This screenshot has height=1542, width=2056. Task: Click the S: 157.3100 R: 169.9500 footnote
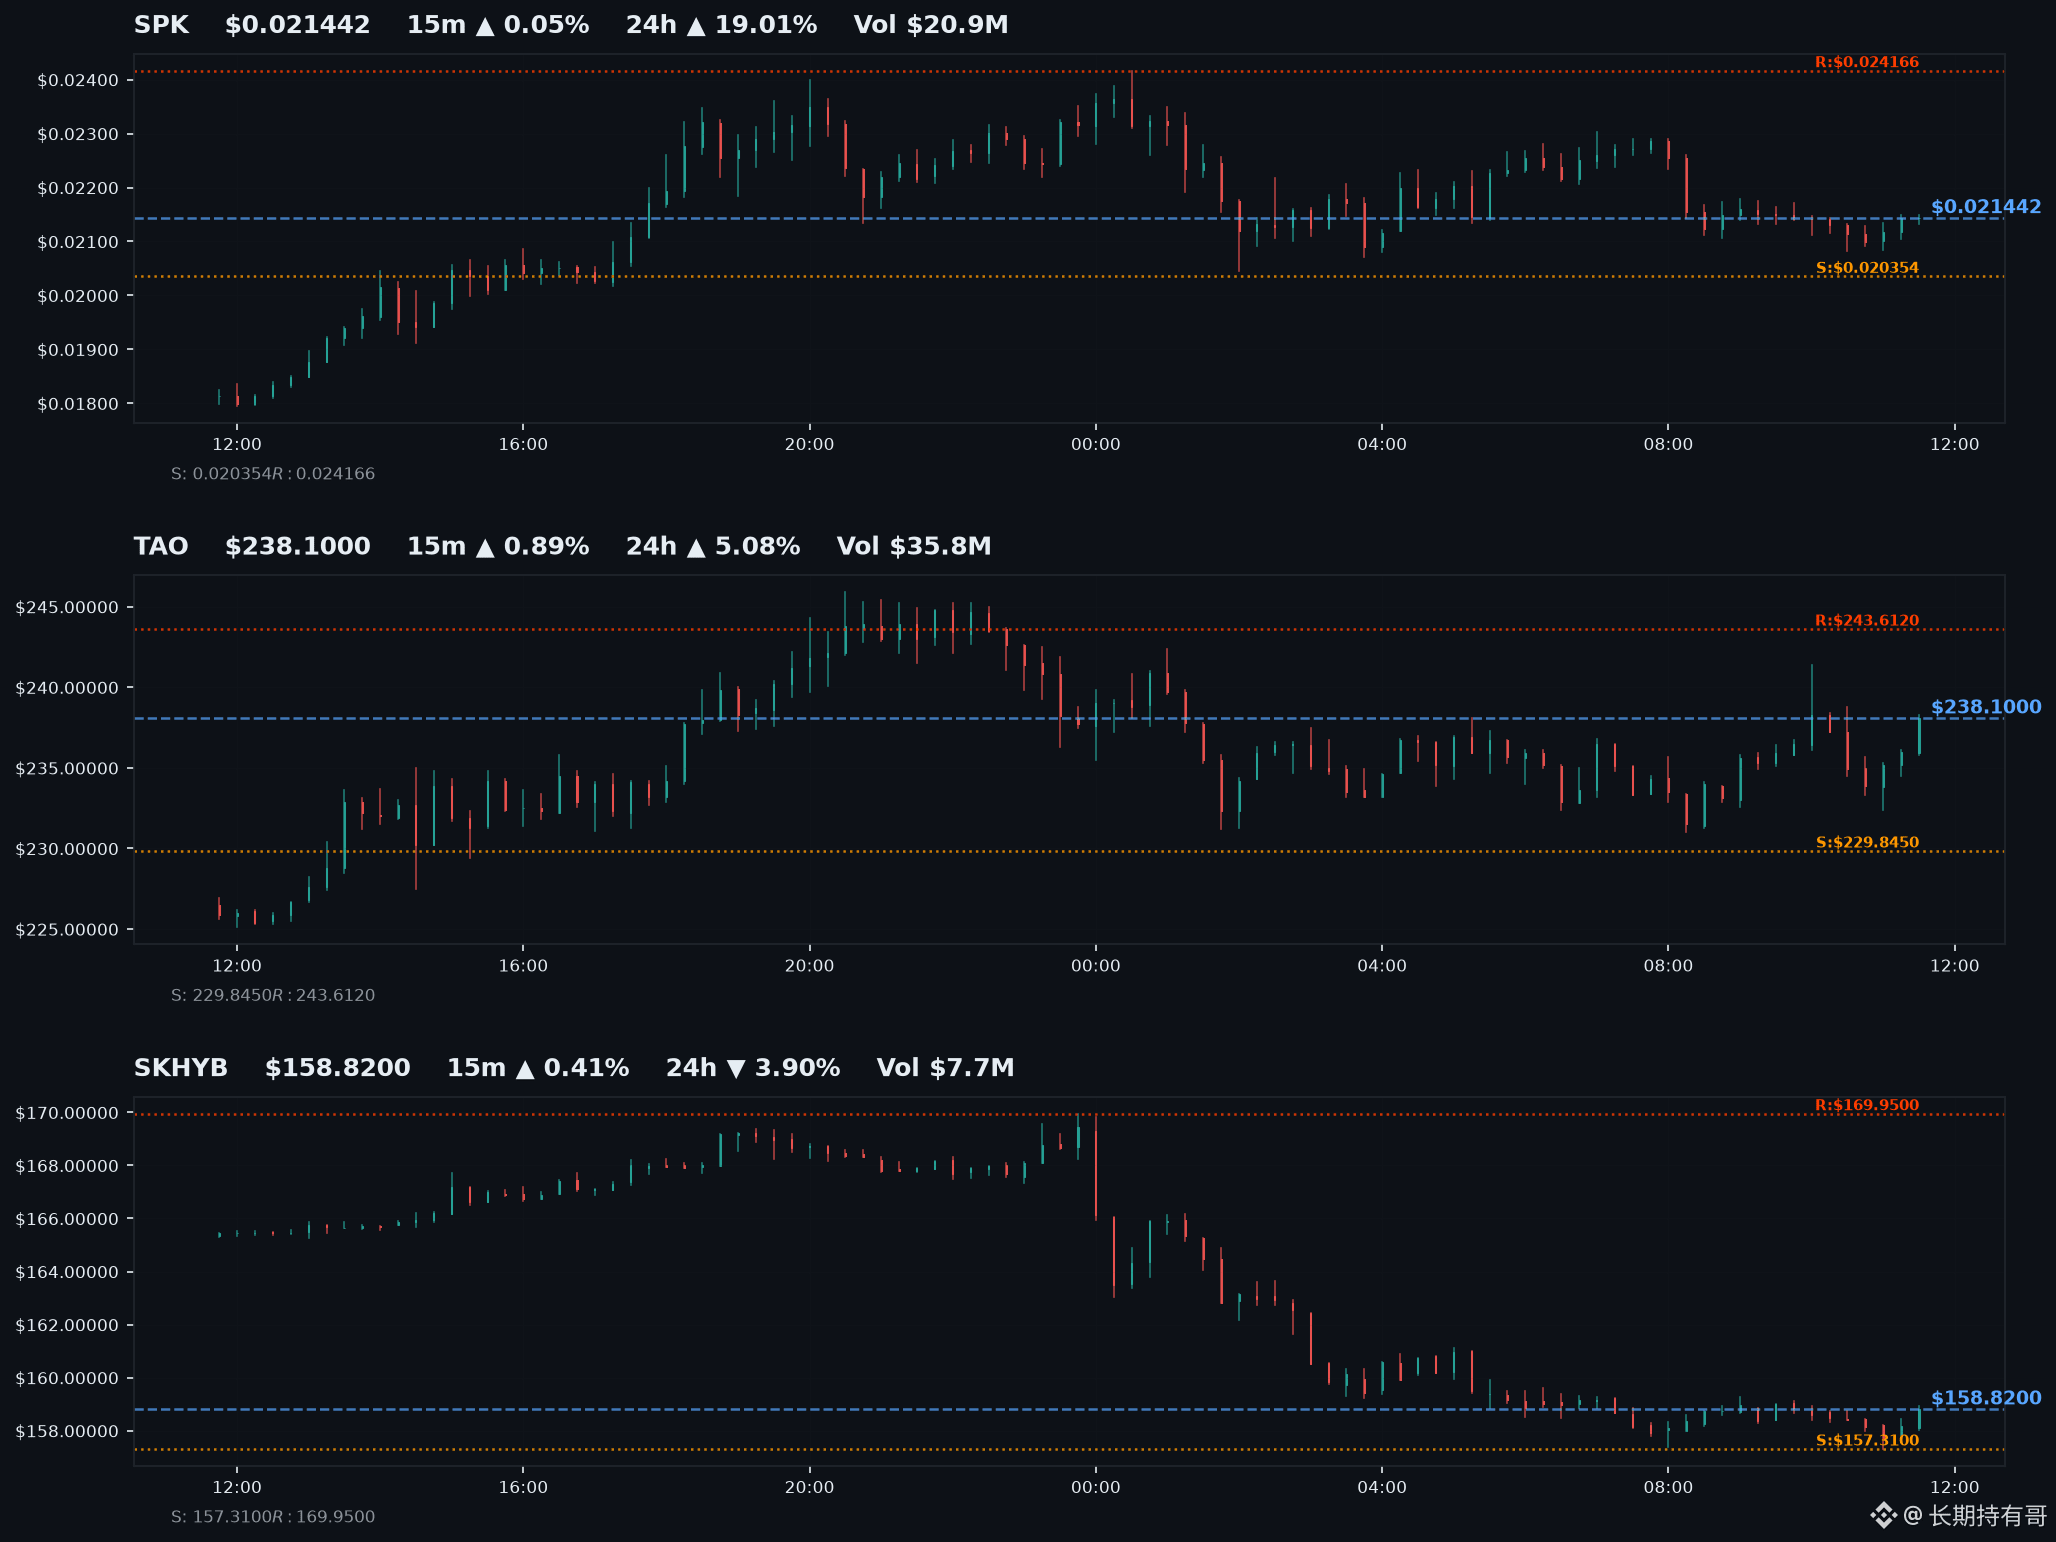coord(273,1517)
